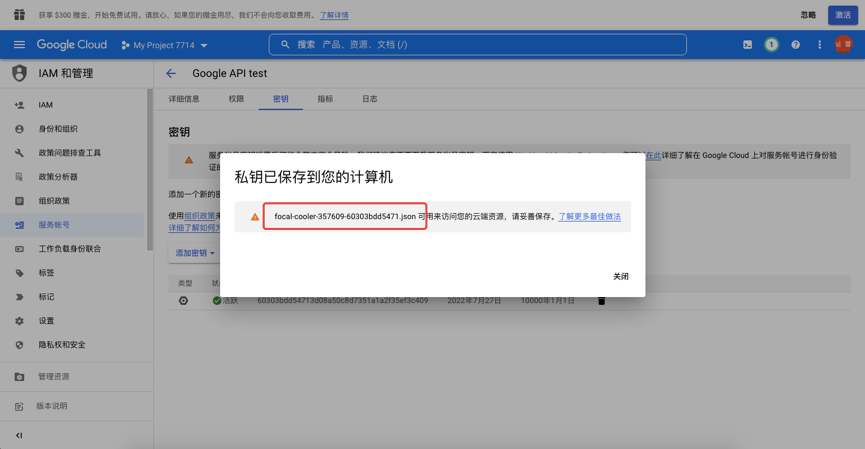
Task: Open 政策问题排查工具 in the sidebar
Action: [69, 153]
